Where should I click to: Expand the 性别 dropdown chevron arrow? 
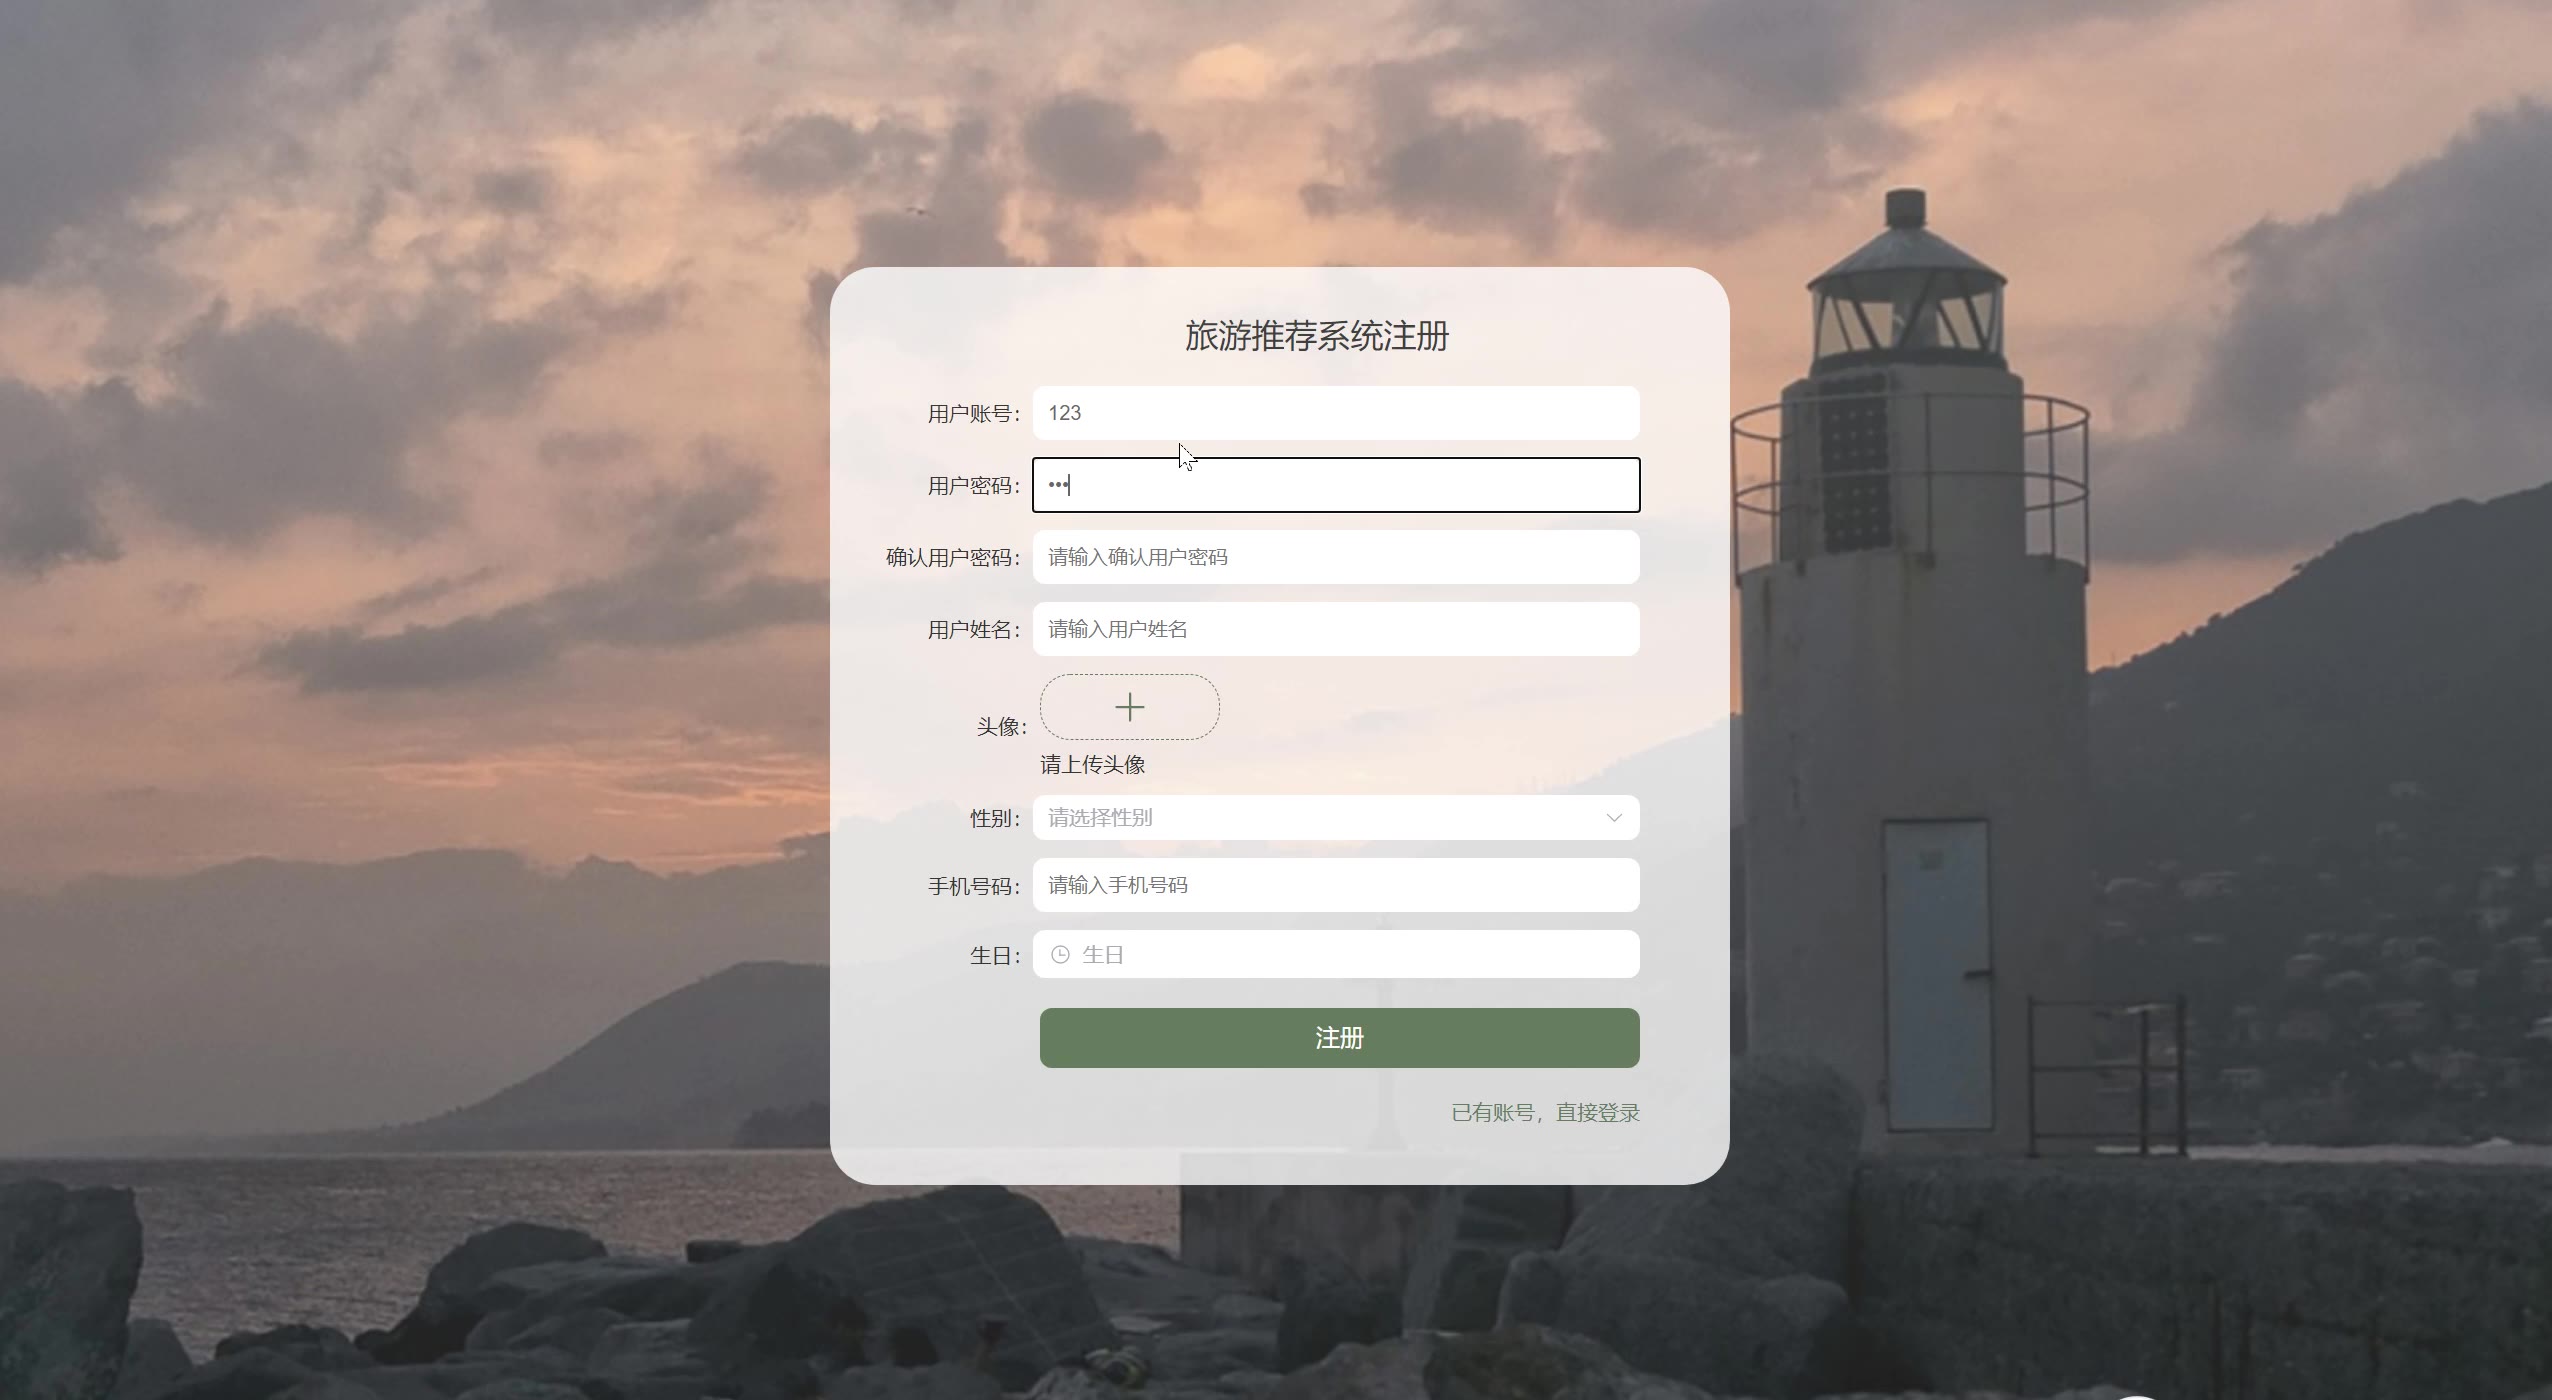tap(1613, 818)
